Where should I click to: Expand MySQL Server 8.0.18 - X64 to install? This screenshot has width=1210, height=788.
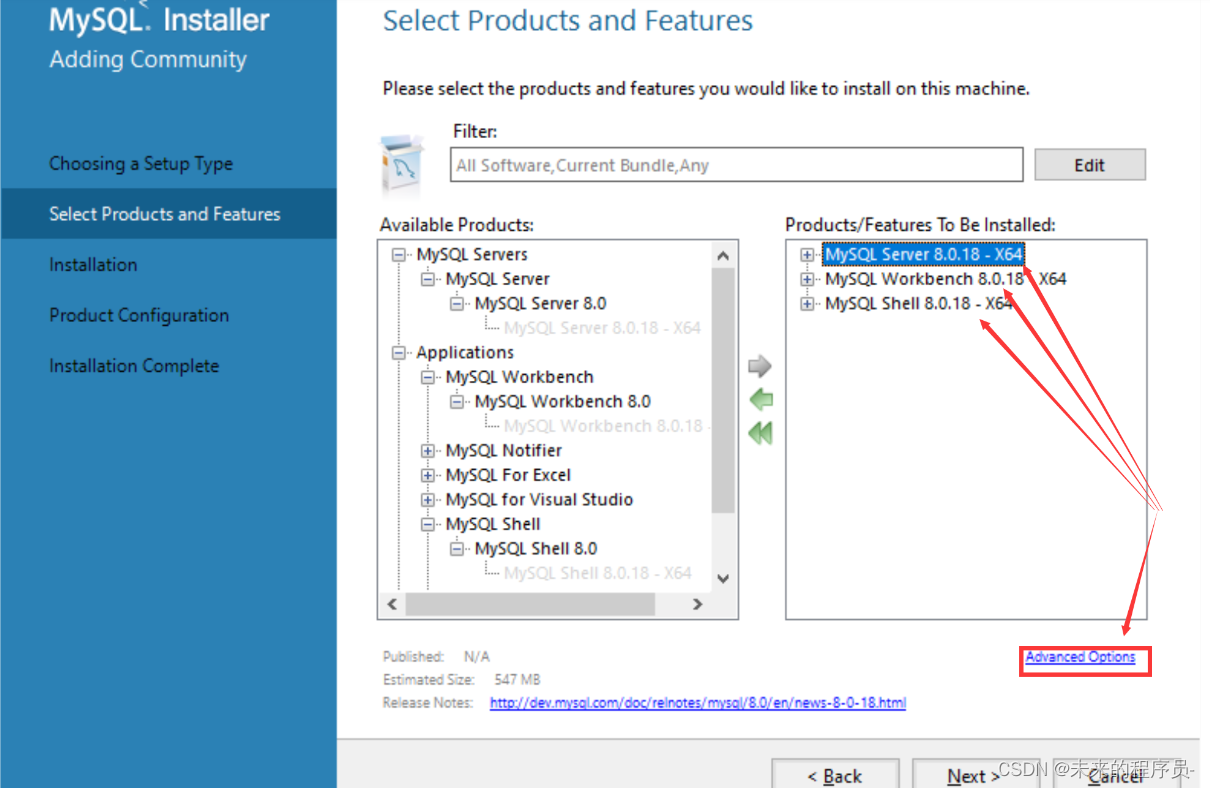pos(808,255)
